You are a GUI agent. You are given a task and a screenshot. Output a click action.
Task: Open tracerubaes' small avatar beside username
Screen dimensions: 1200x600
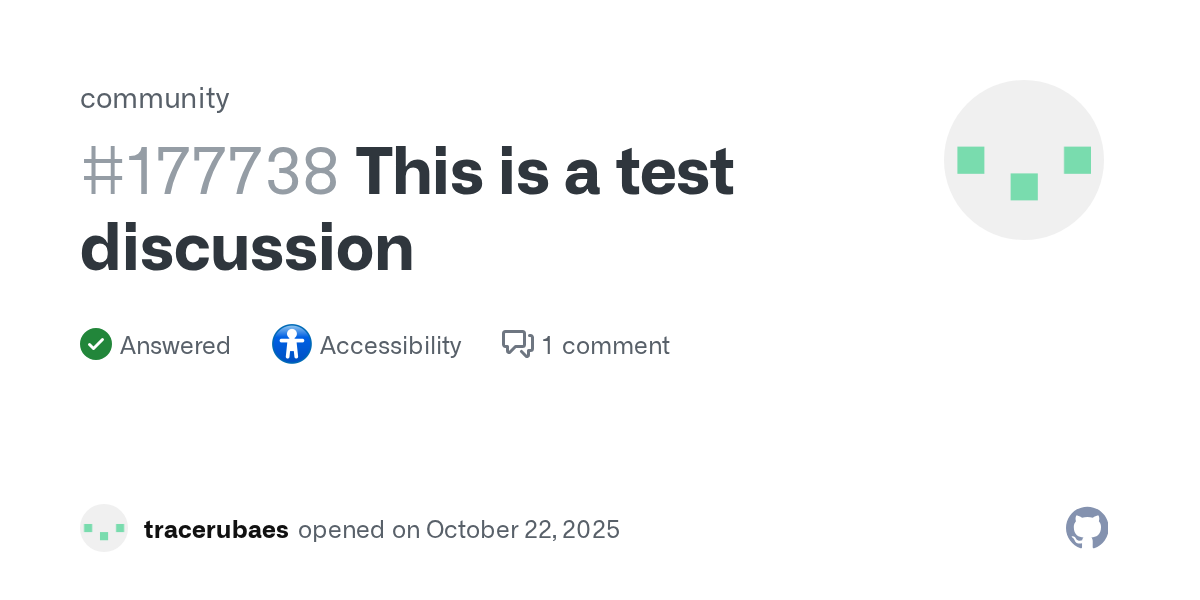[x=104, y=528]
